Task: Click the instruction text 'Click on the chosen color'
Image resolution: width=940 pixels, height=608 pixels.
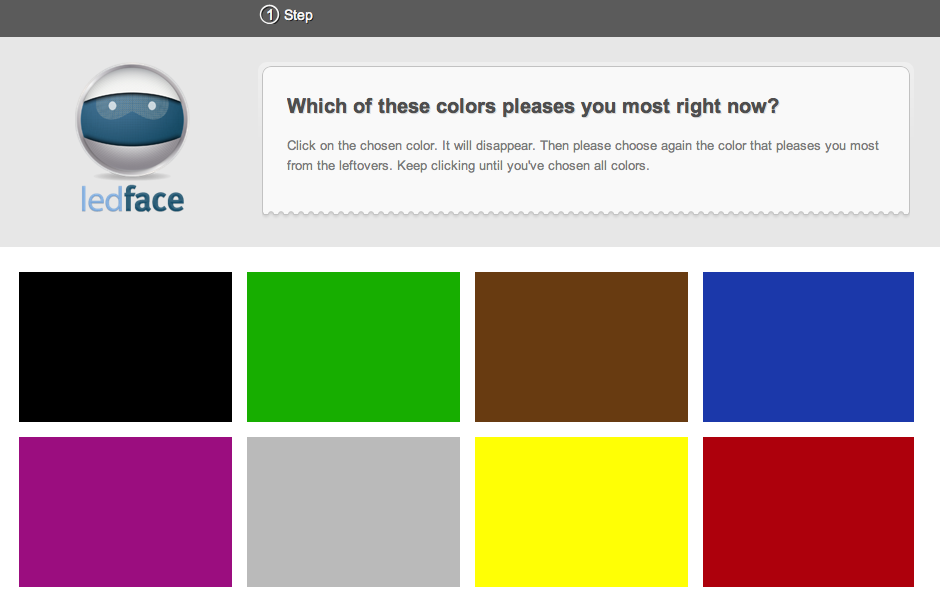Action: (361, 146)
